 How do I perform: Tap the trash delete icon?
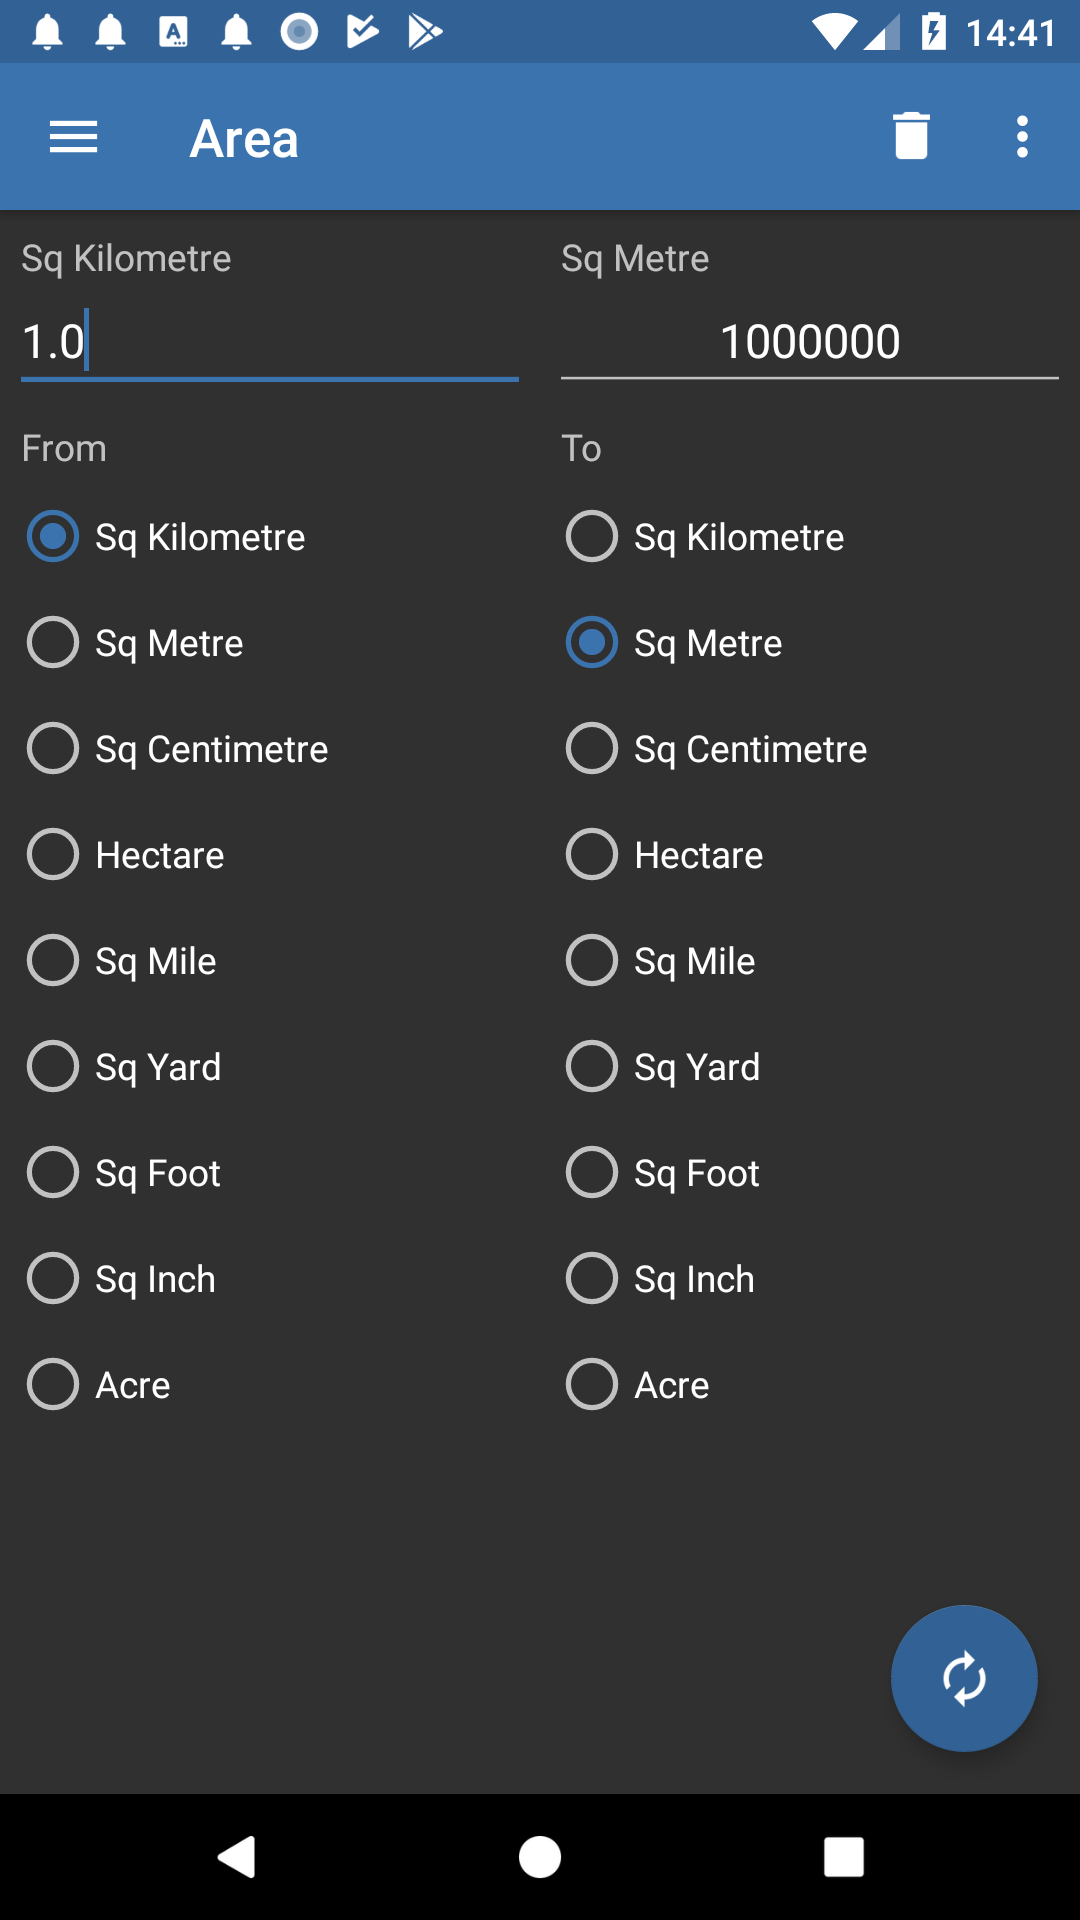pos(911,136)
